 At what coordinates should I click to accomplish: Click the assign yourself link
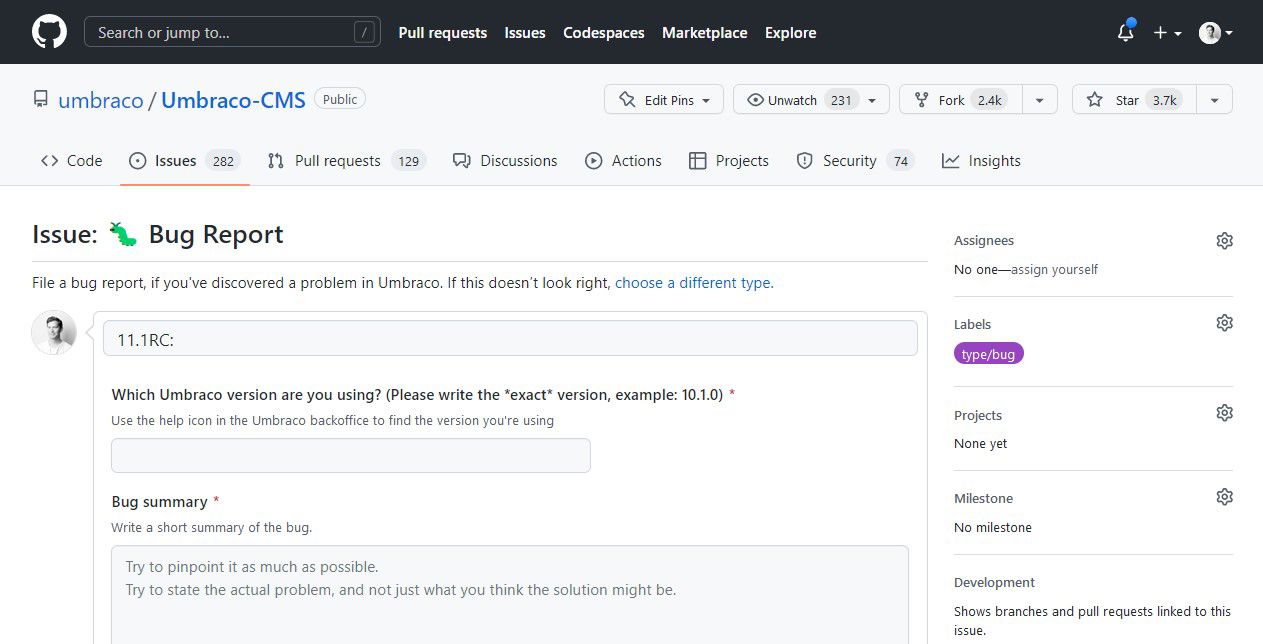tap(1054, 270)
